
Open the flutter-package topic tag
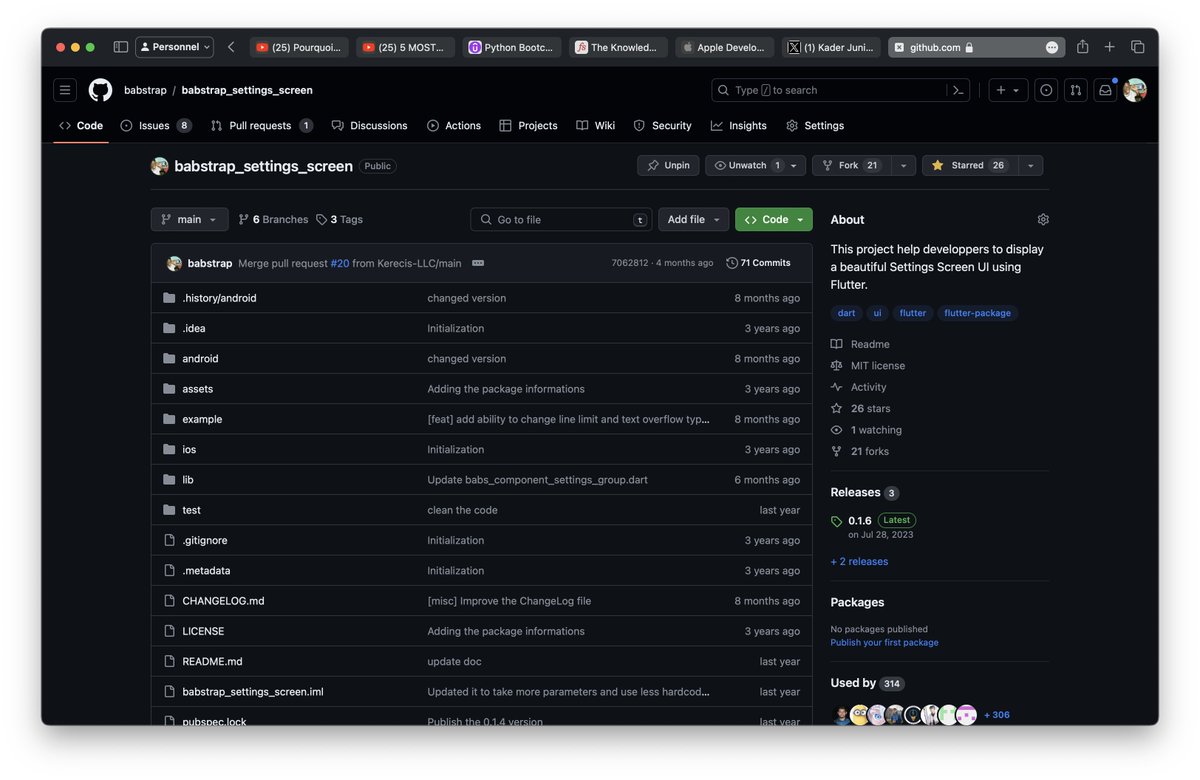(978, 312)
